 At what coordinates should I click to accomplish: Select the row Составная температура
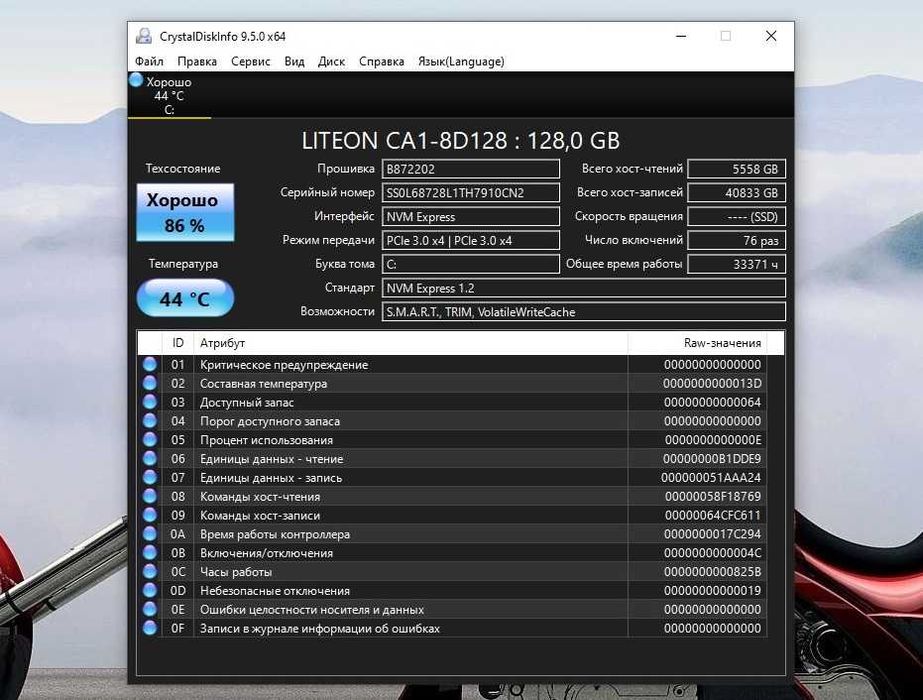(x=452, y=383)
